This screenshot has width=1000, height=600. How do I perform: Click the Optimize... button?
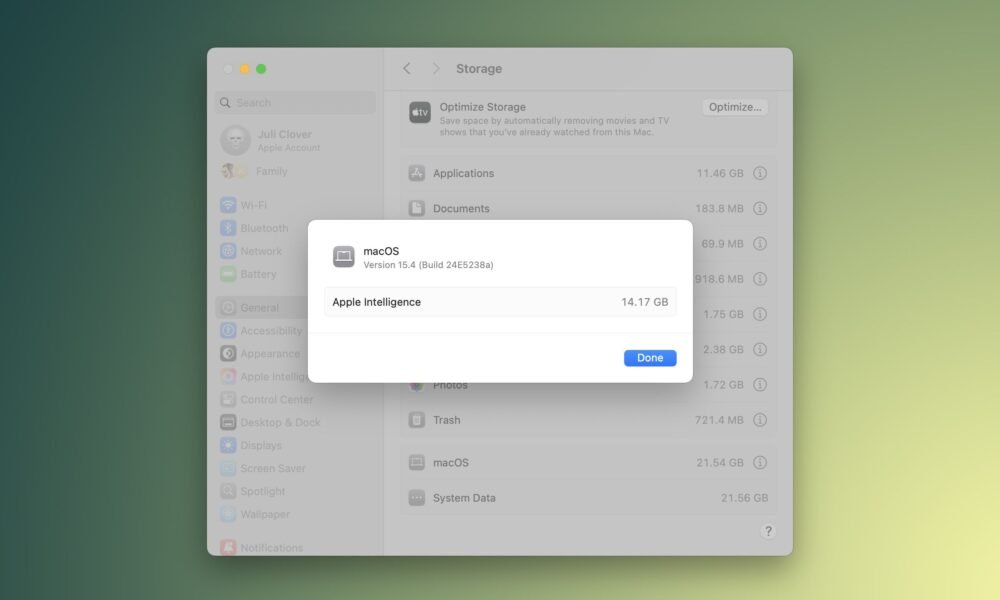click(x=734, y=107)
